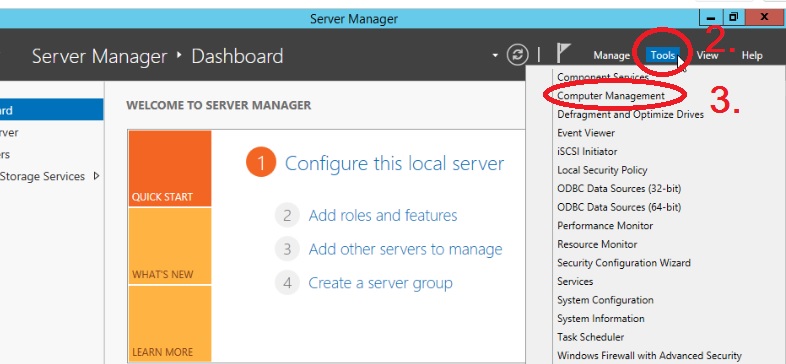Open dropdown arrow left of refresh icon
The width and height of the screenshot is (786, 364).
tap(495, 55)
